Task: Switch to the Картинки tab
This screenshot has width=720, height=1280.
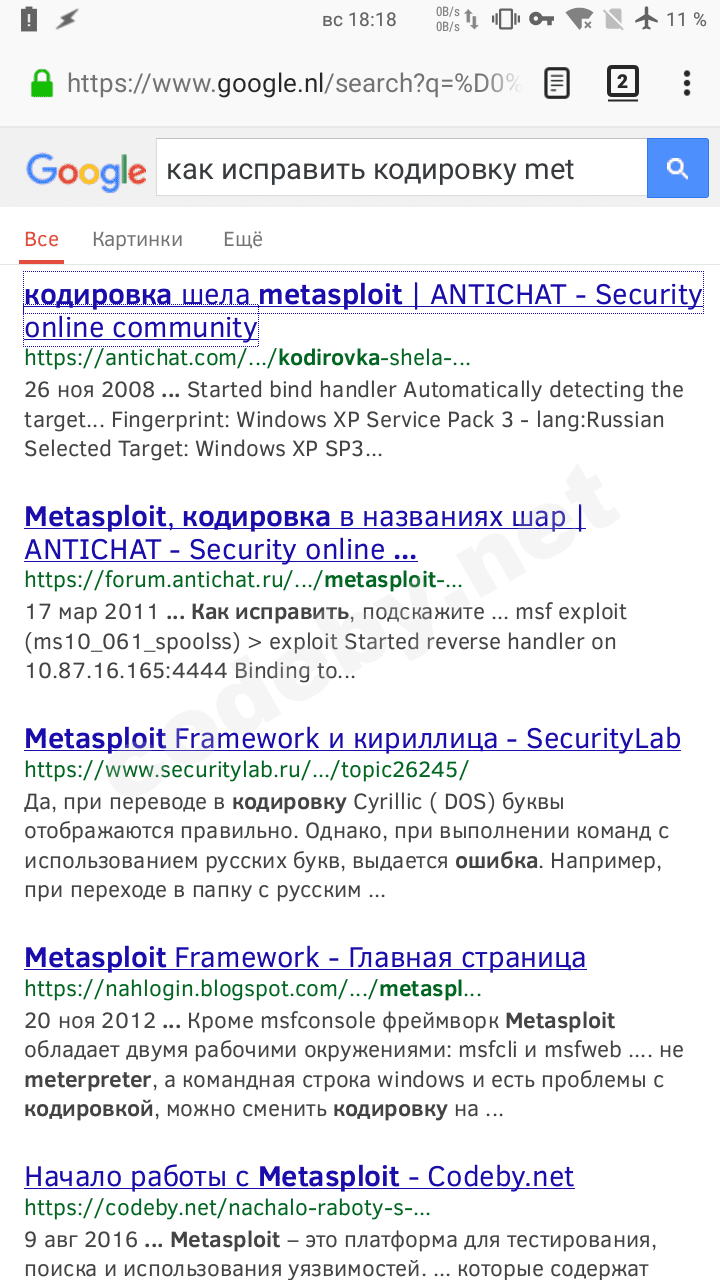Action: point(137,239)
